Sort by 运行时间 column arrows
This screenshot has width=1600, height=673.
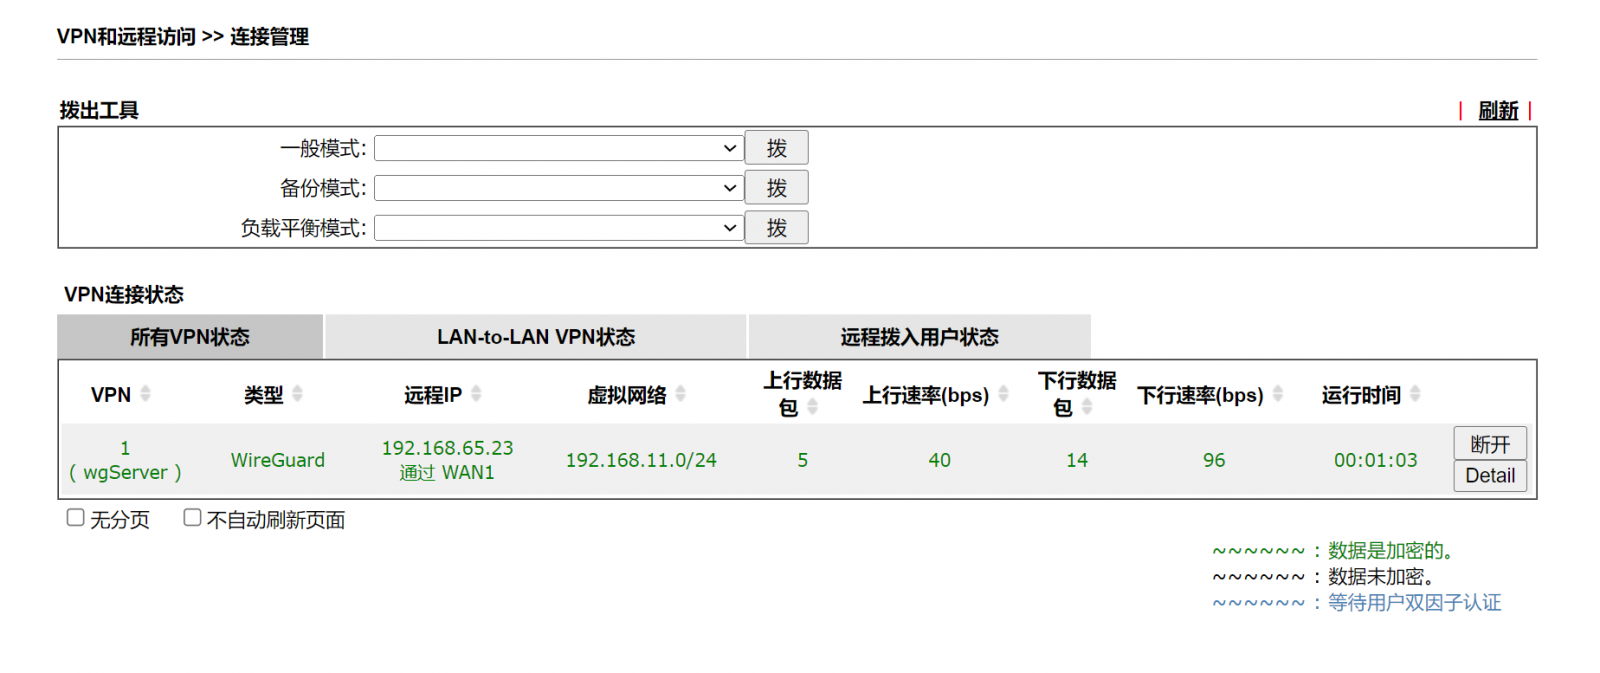[x=1414, y=394]
